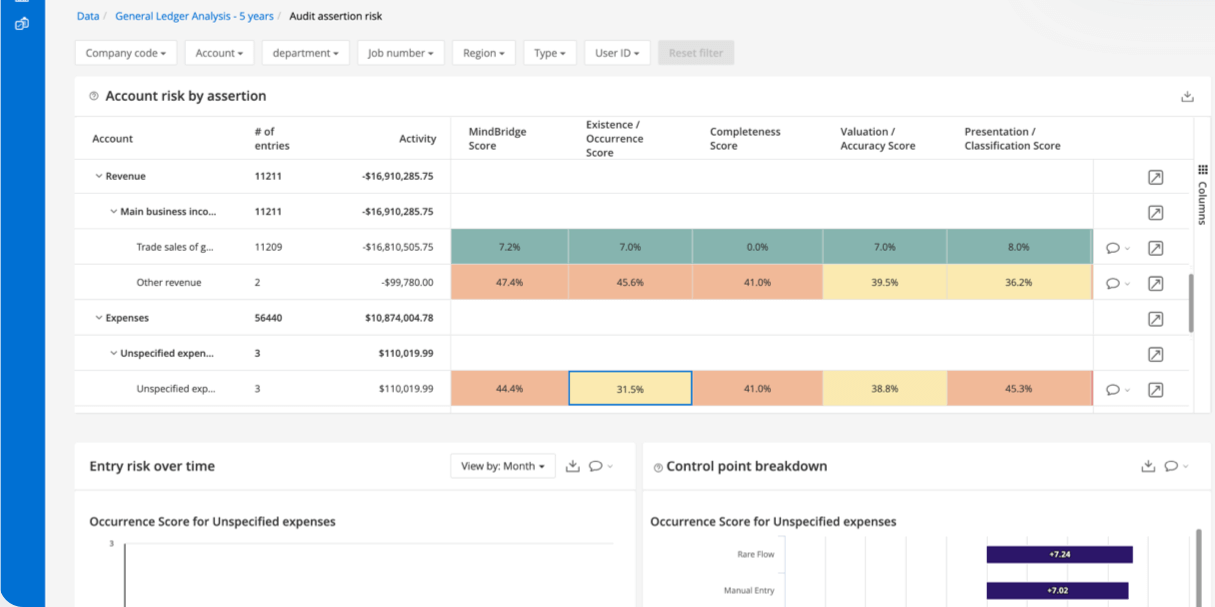
Task: Open help icon beside Account risk by assertion
Action: pos(94,96)
